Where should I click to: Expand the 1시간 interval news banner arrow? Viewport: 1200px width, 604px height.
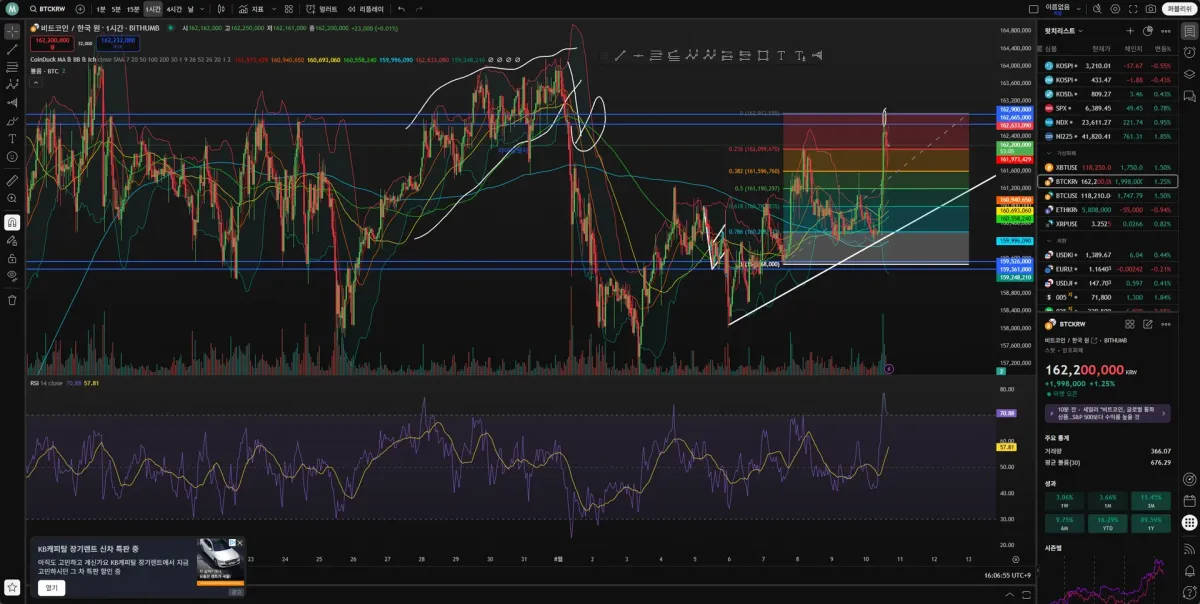(1164, 413)
